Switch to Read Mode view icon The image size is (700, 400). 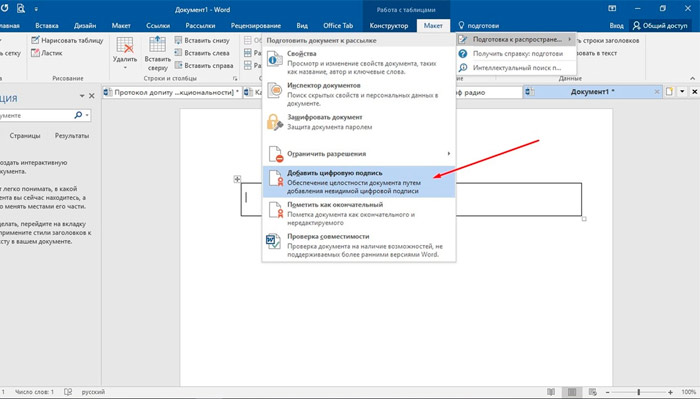(551, 392)
